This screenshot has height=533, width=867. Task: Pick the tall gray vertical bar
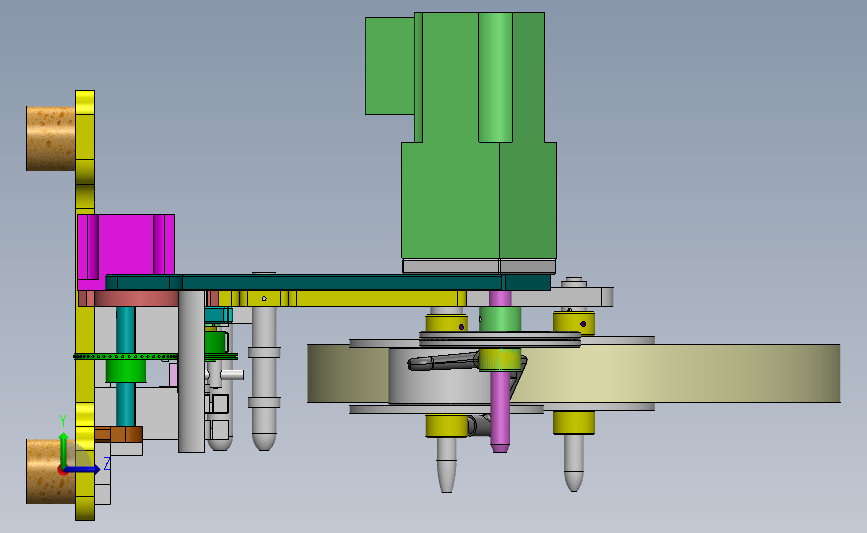[191, 371]
